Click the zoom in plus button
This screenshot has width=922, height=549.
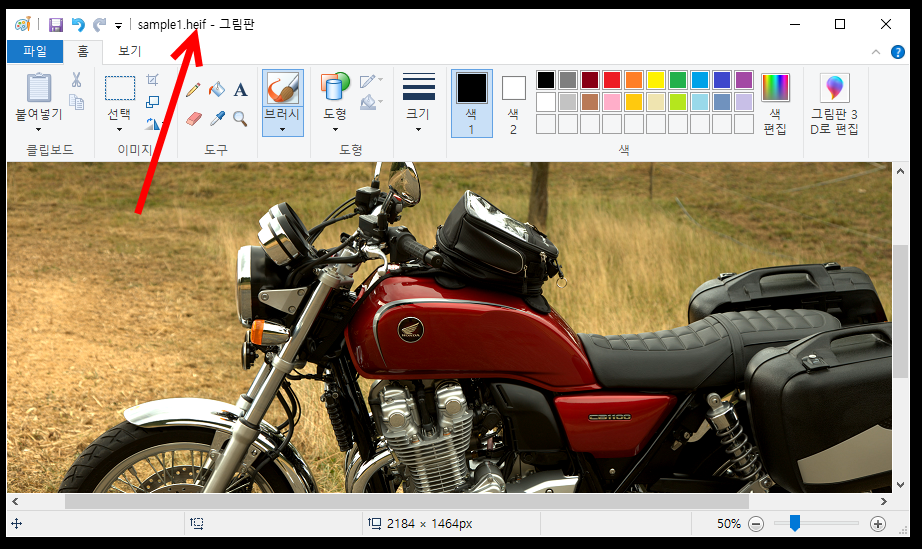point(877,524)
